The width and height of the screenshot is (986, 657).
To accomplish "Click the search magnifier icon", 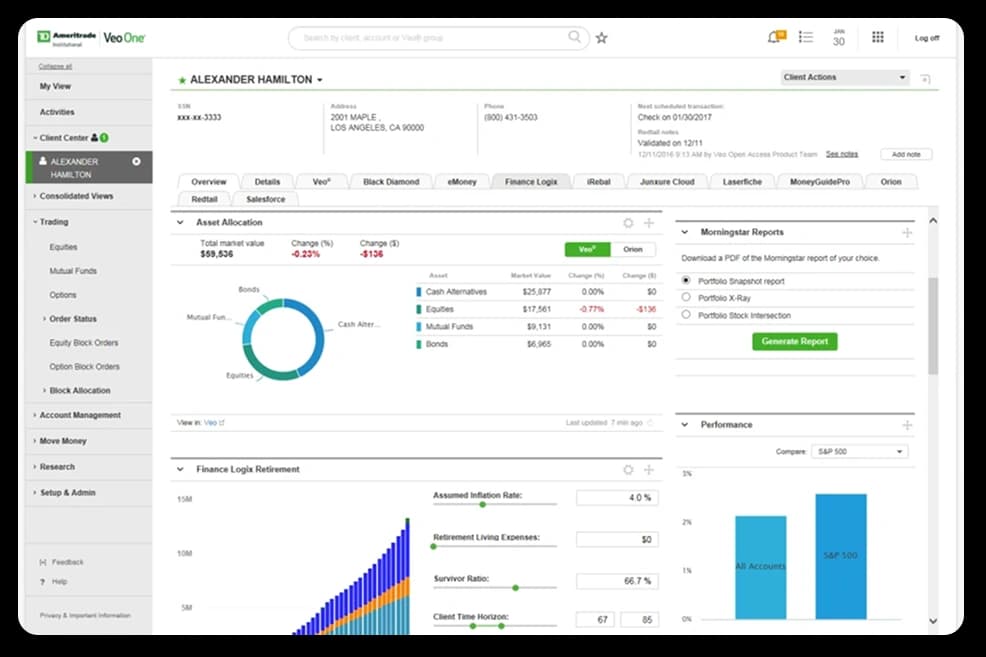I will pos(574,37).
